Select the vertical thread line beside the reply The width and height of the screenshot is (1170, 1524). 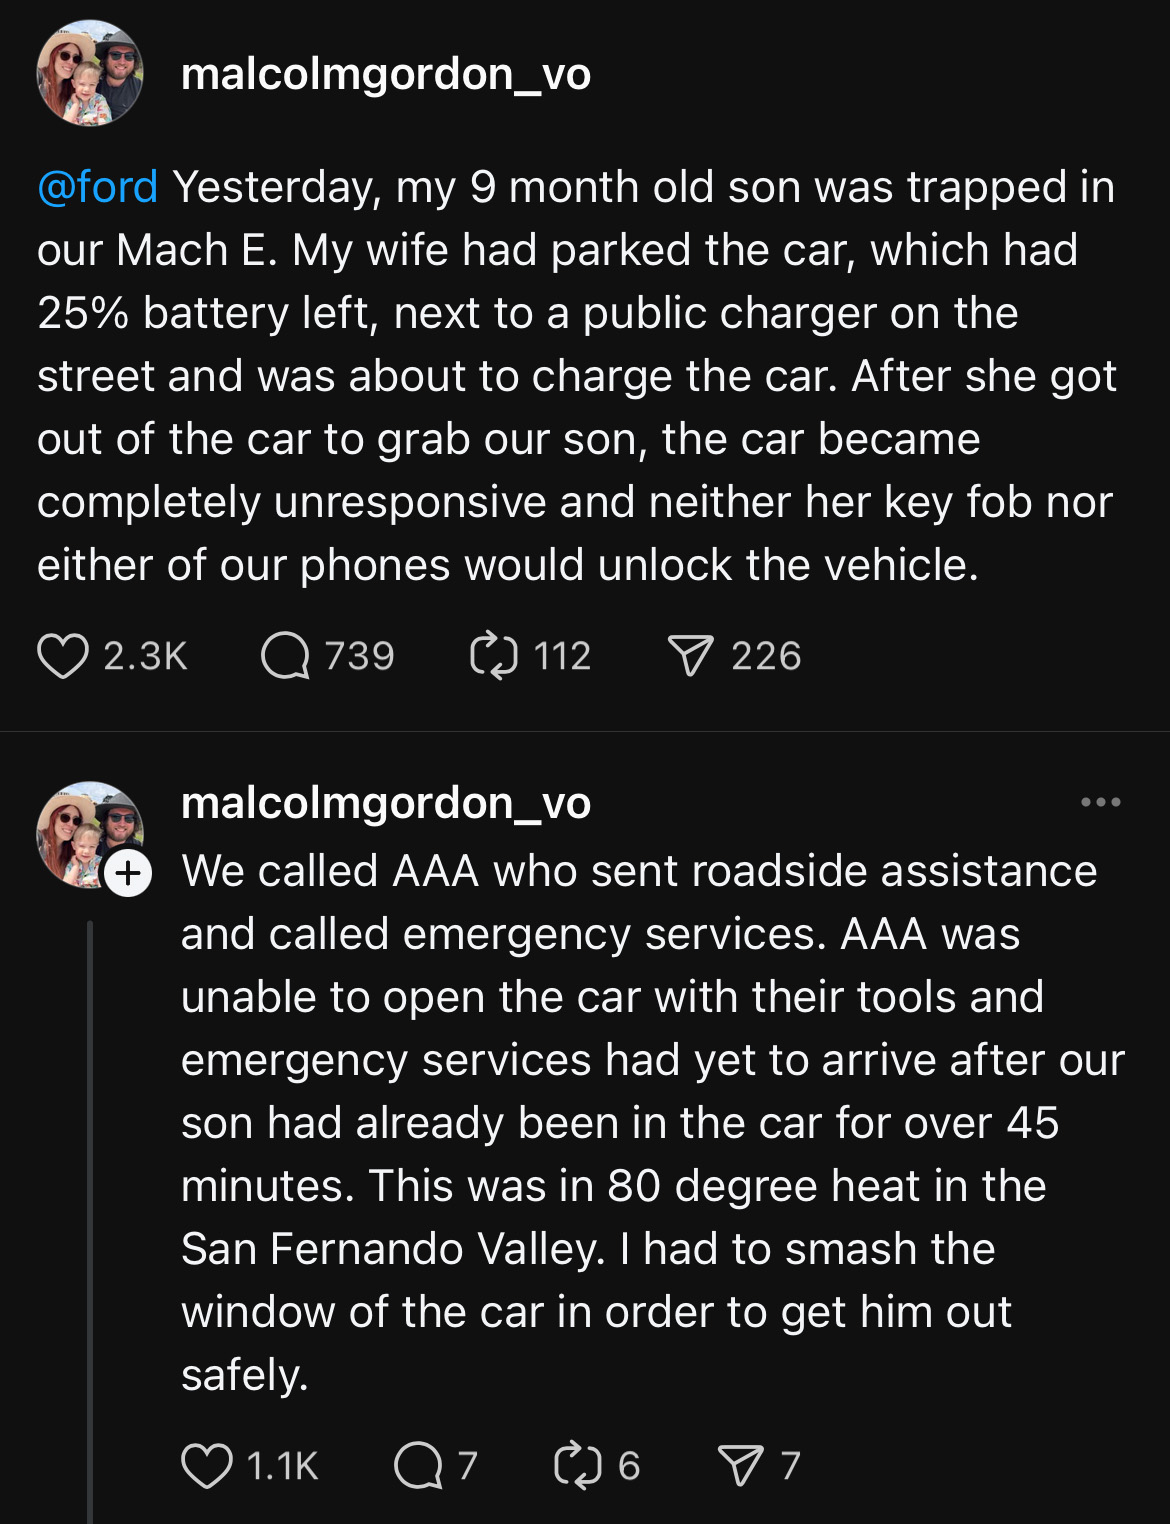tap(90, 1222)
